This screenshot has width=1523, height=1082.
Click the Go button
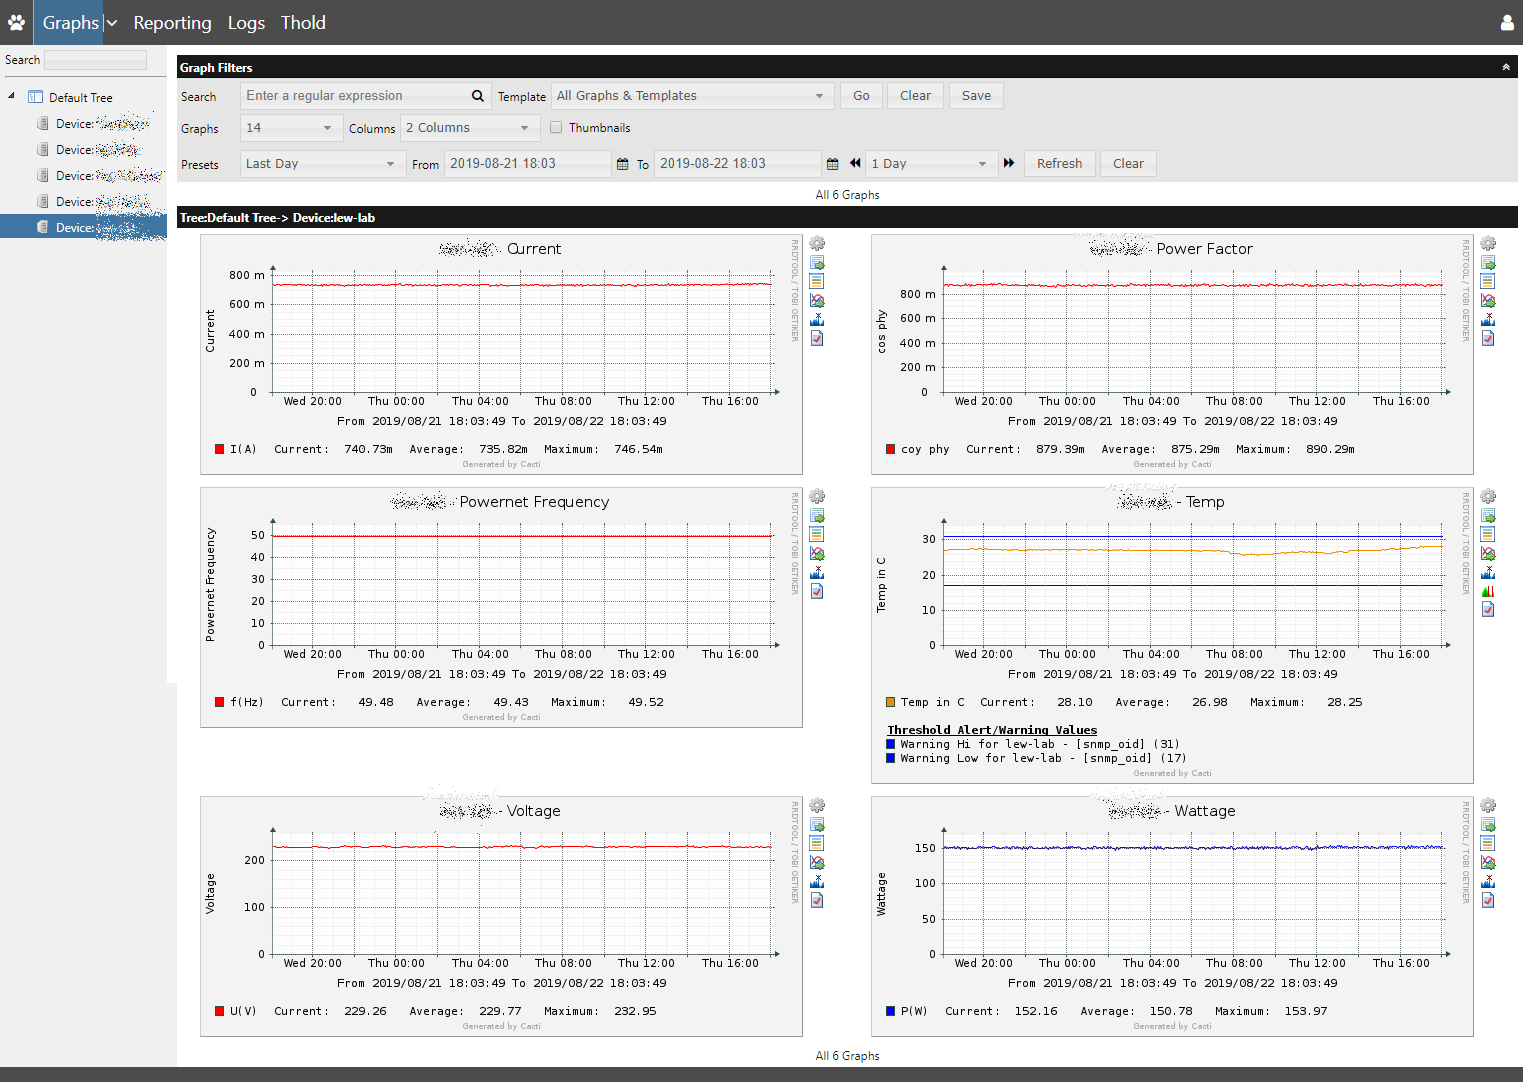pos(861,96)
